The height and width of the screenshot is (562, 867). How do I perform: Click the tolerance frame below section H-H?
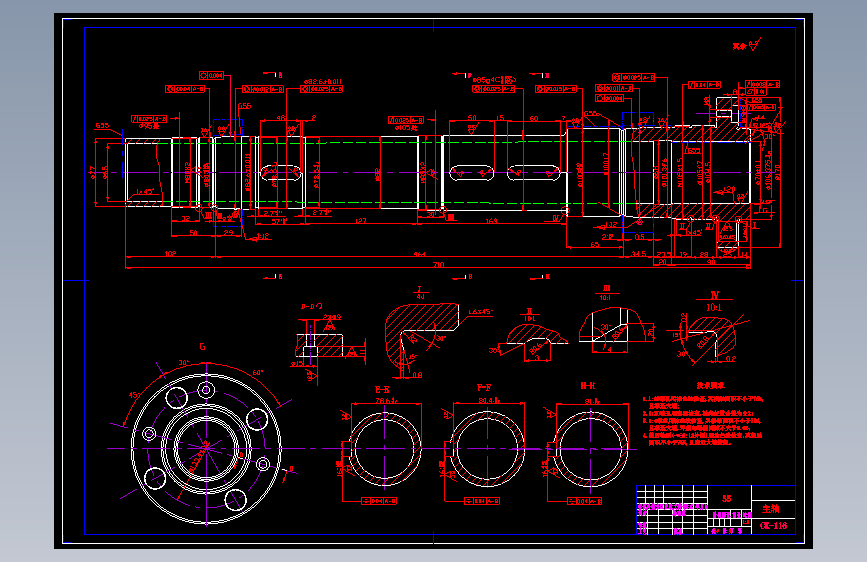point(584,501)
